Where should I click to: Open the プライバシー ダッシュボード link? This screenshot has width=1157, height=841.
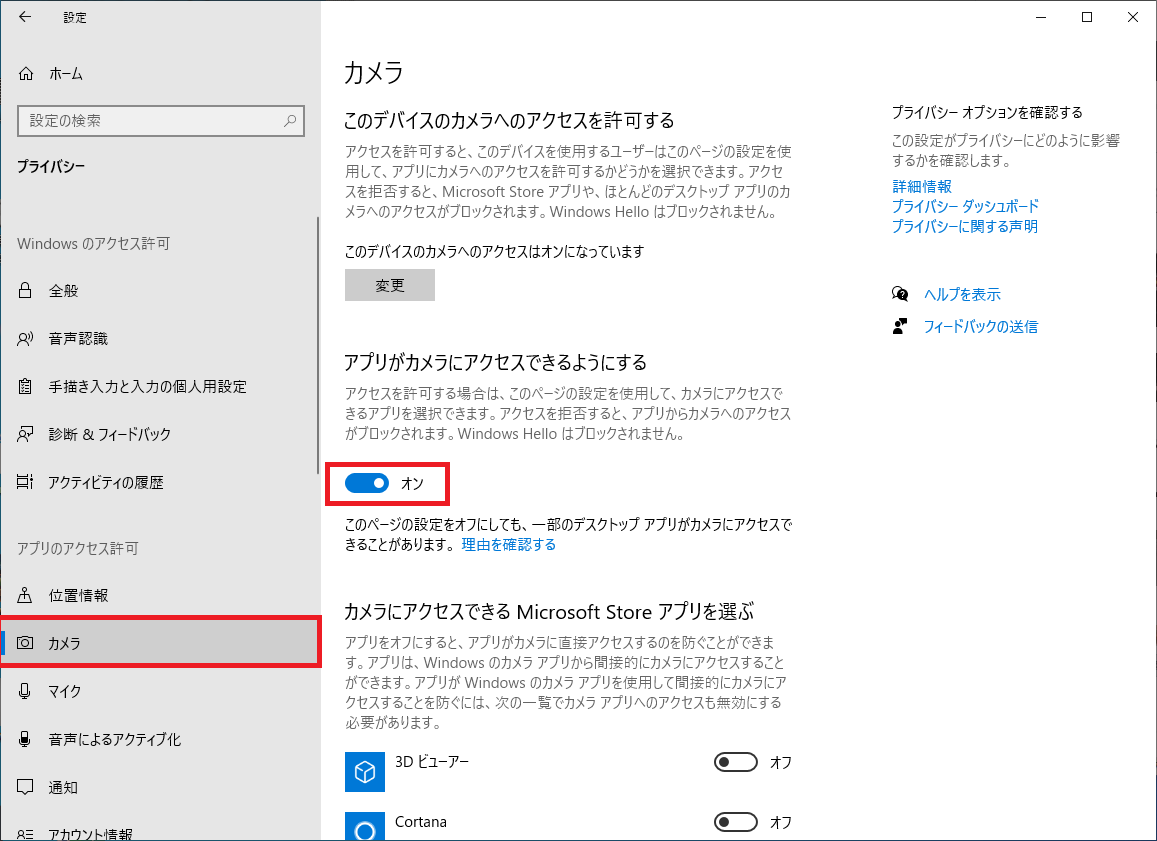point(965,206)
